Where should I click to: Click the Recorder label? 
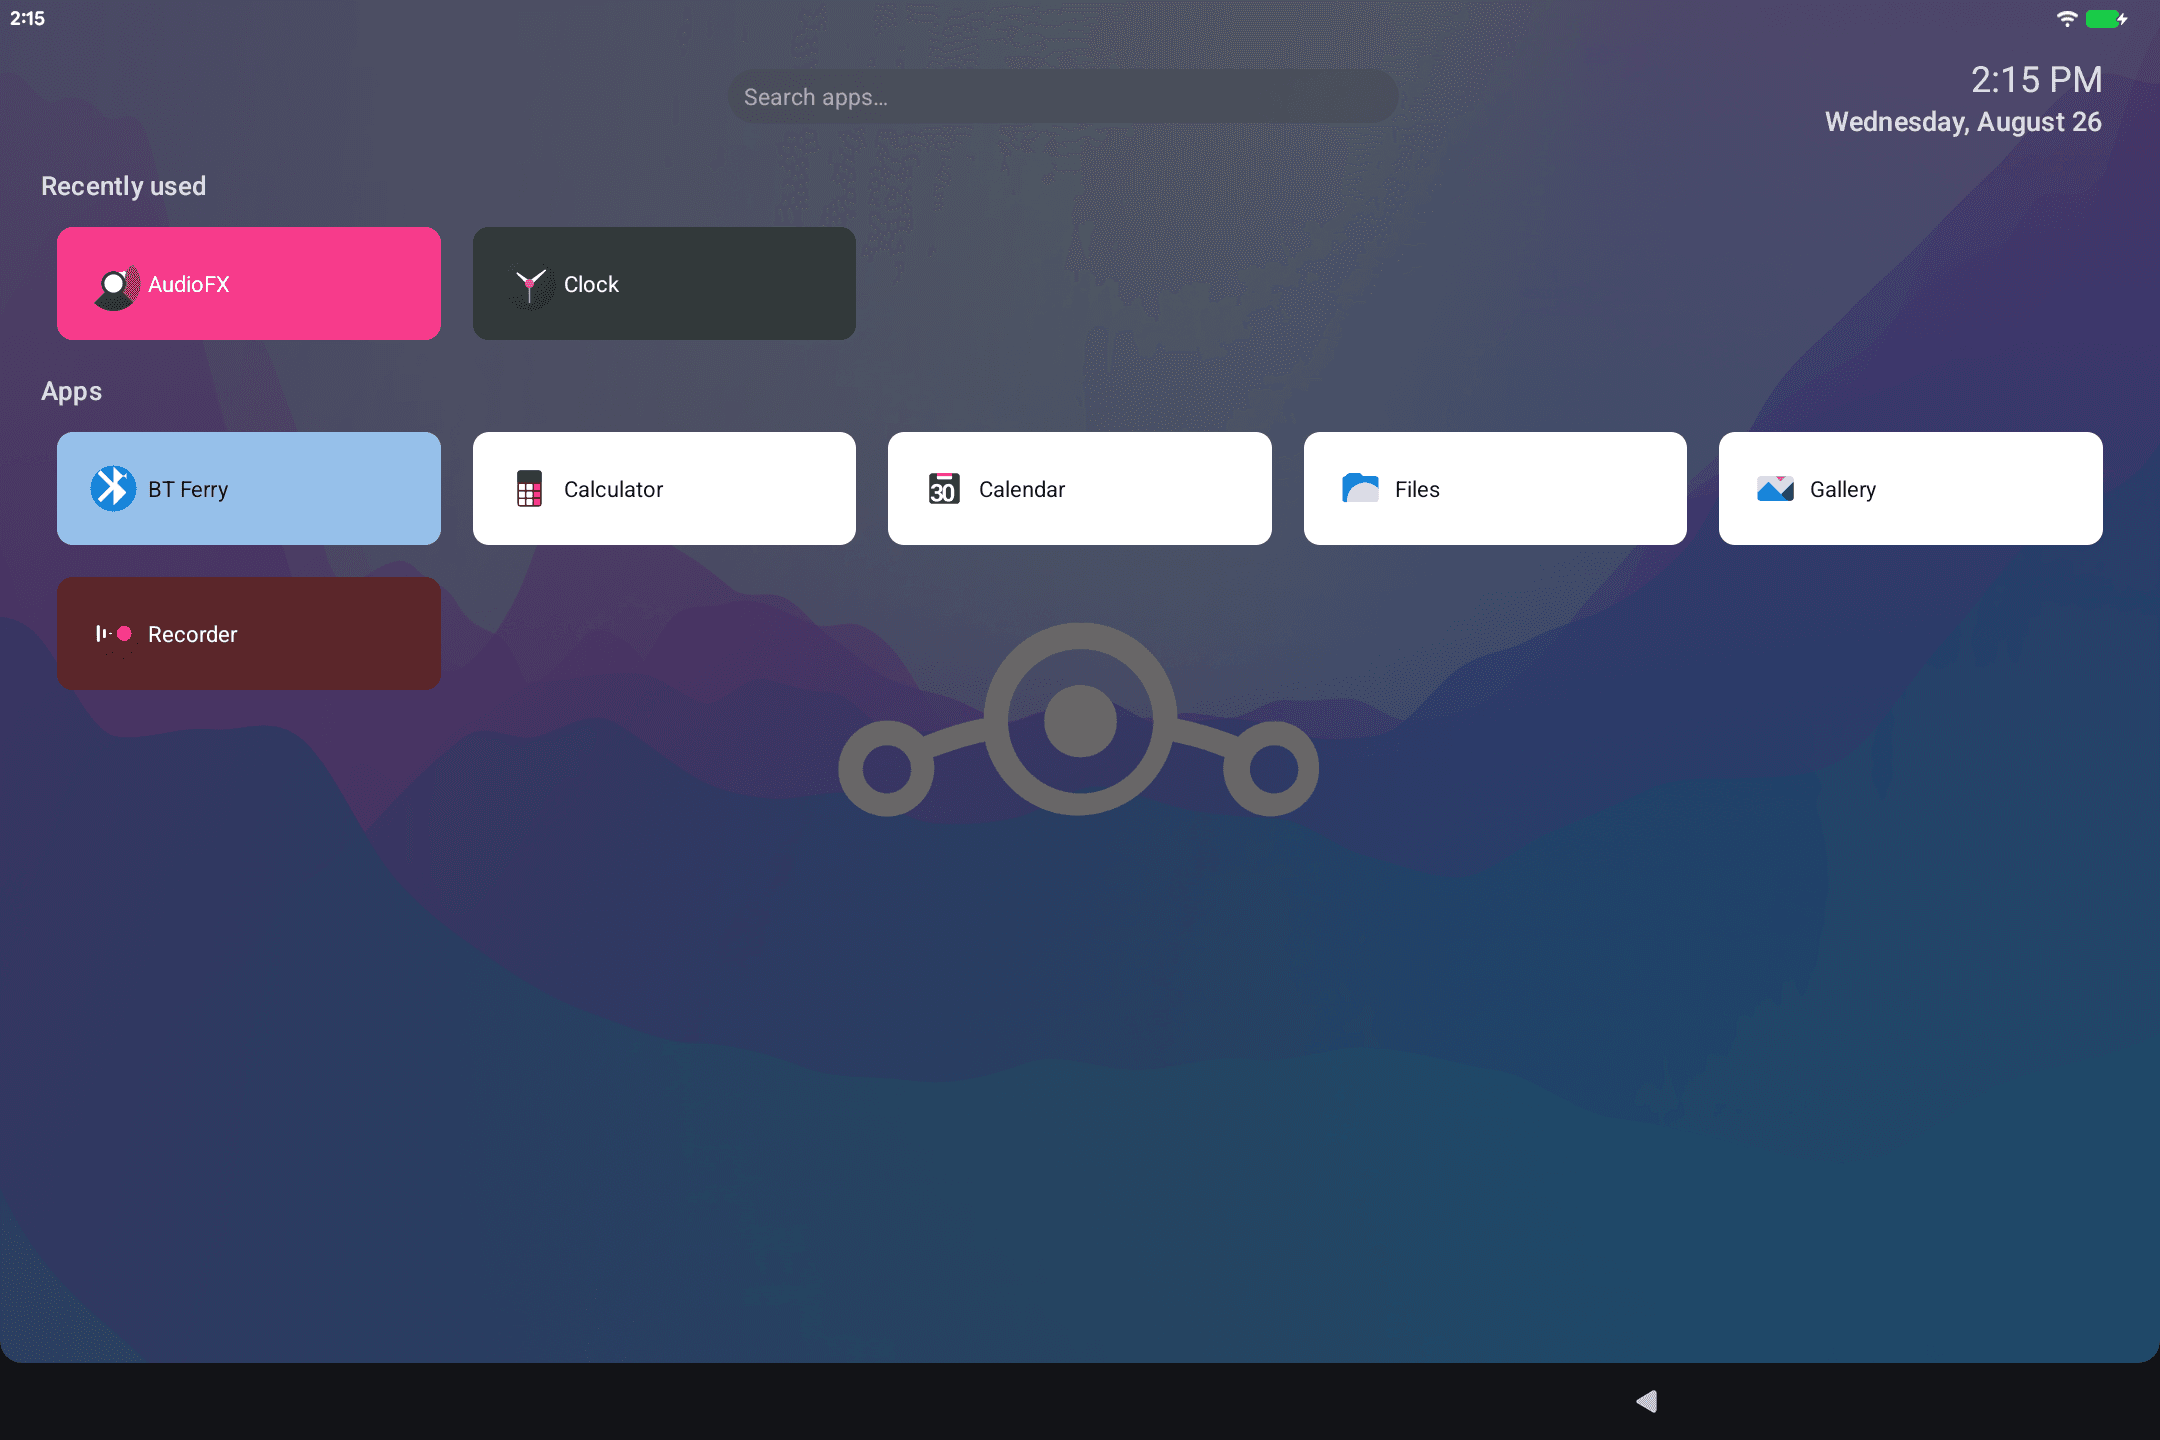click(193, 634)
